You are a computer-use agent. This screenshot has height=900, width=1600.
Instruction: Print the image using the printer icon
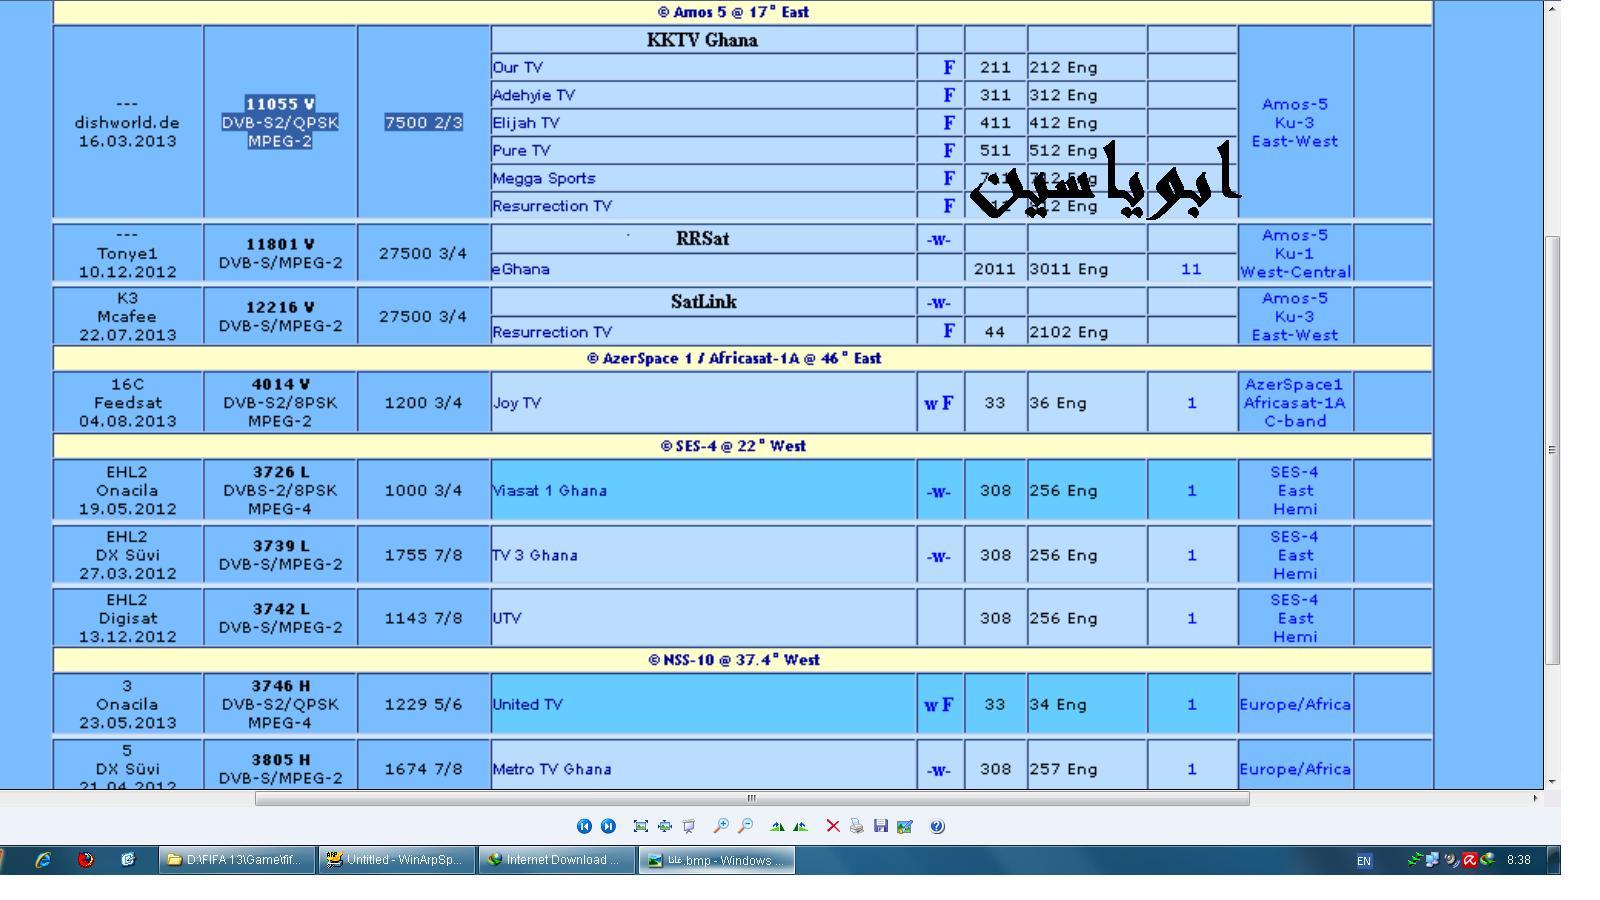click(856, 826)
